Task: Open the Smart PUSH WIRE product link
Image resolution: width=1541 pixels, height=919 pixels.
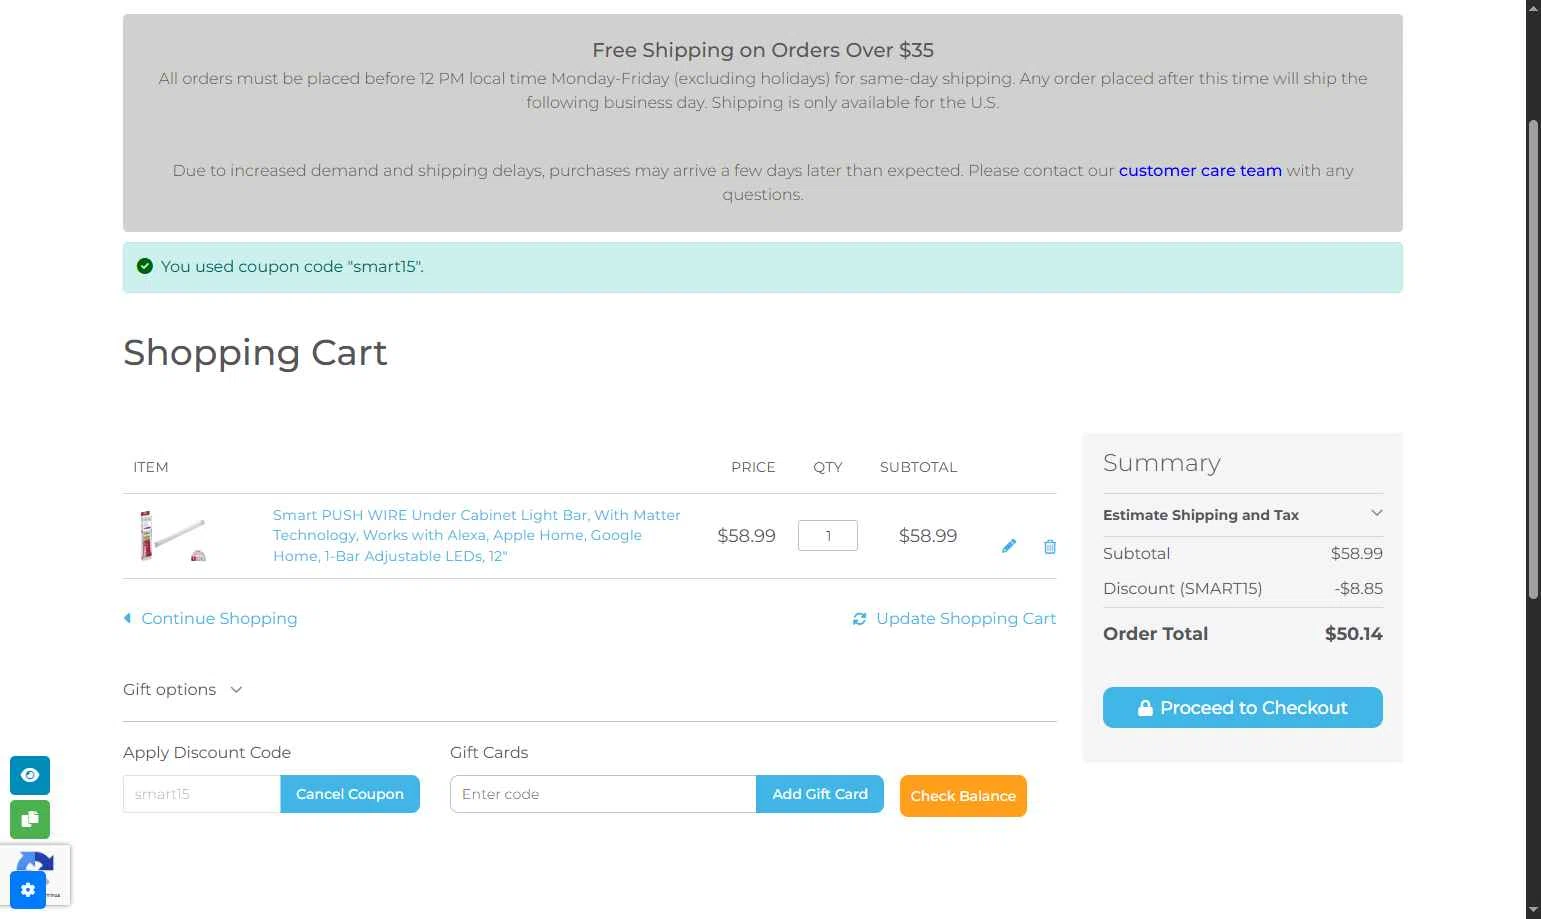Action: click(x=477, y=535)
